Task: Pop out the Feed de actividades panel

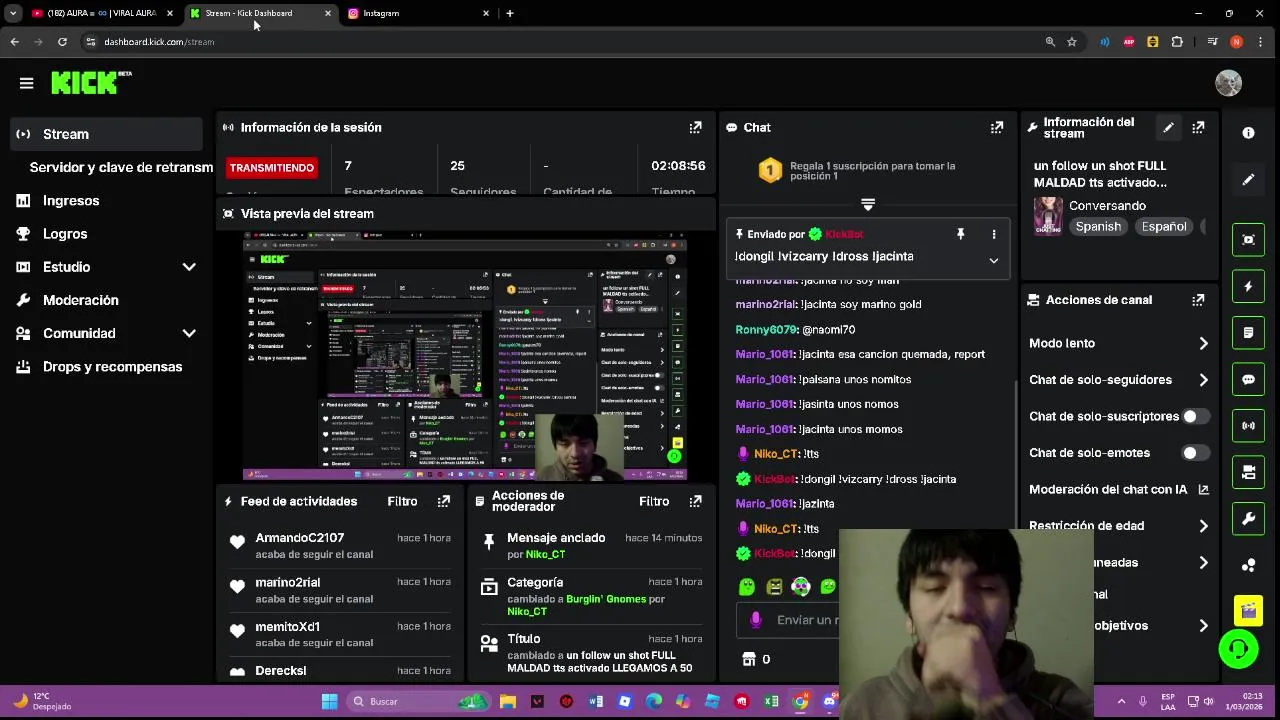Action: [443, 501]
